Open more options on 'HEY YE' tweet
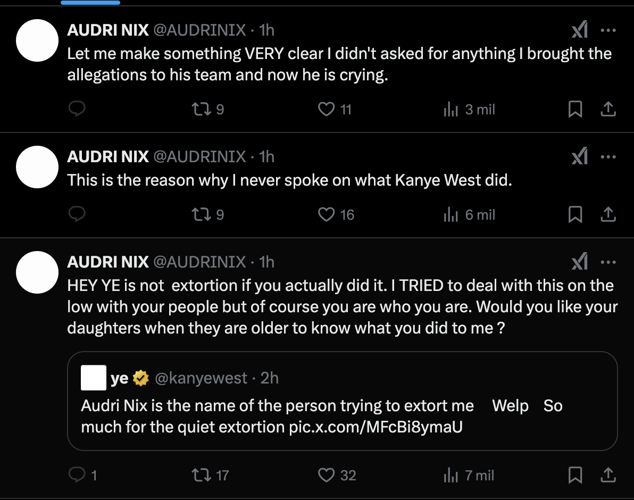The height and width of the screenshot is (500, 634). 608,262
